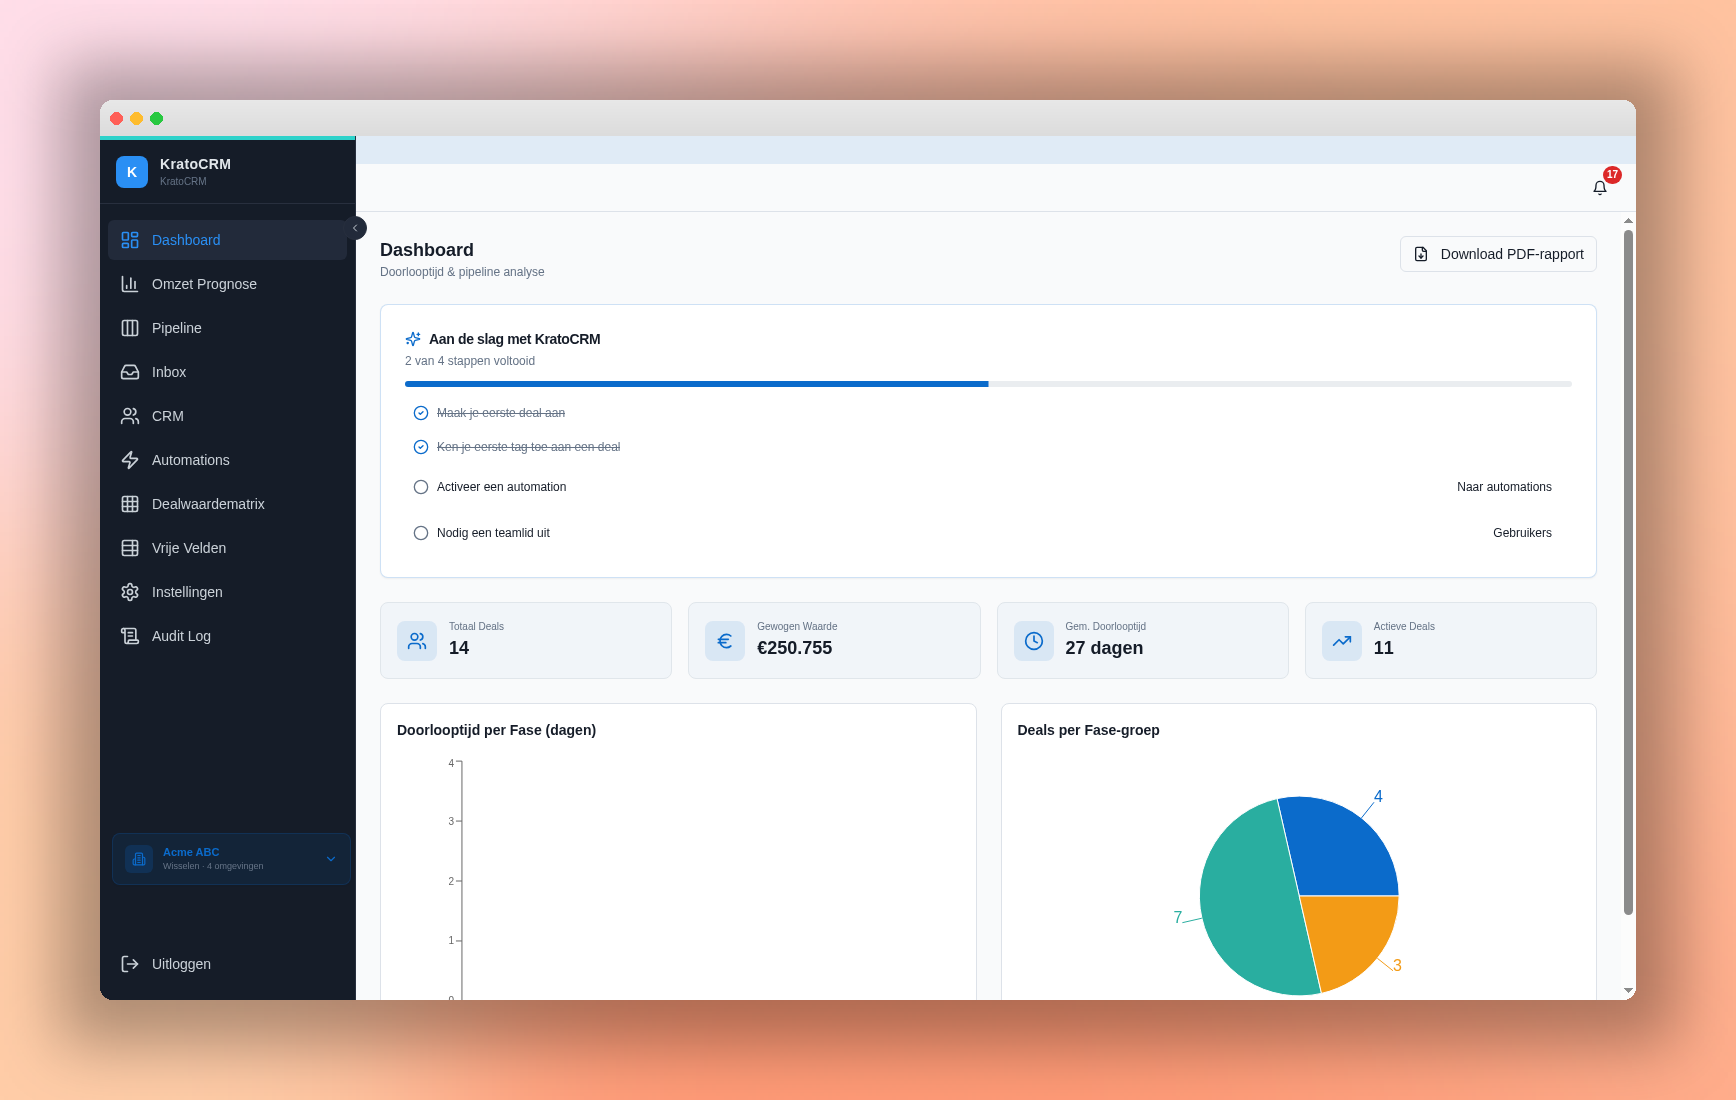This screenshot has width=1736, height=1100.
Task: Download the PDF-rapport
Action: pyautogui.click(x=1498, y=254)
